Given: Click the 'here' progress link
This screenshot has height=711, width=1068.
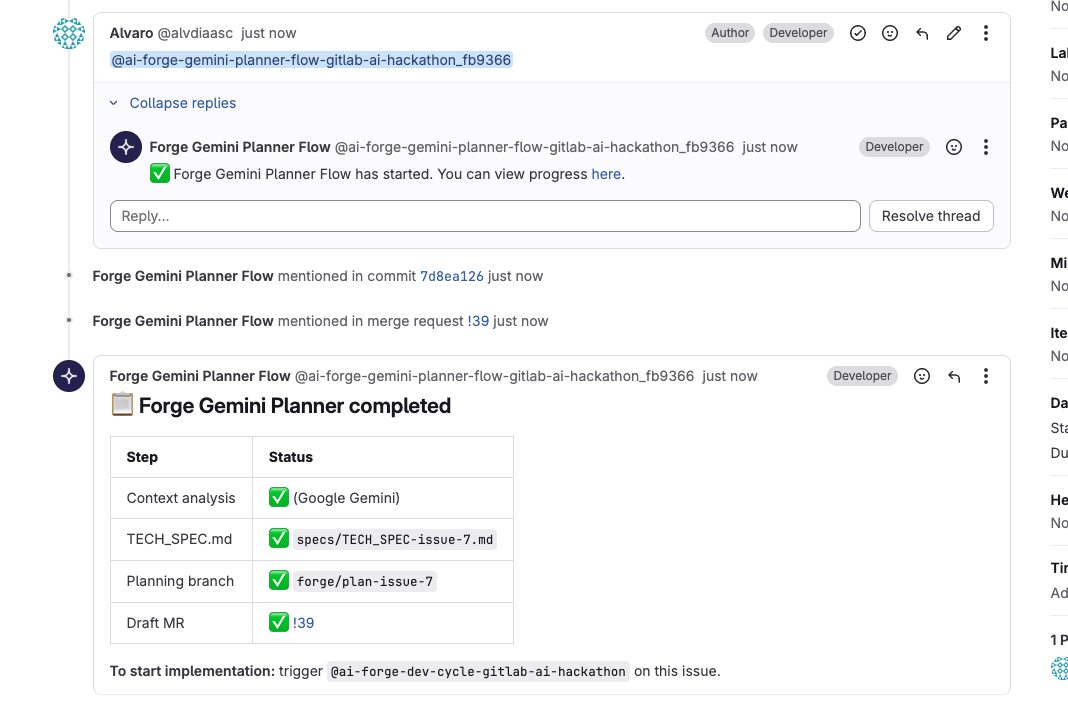Looking at the screenshot, I should tap(606, 174).
